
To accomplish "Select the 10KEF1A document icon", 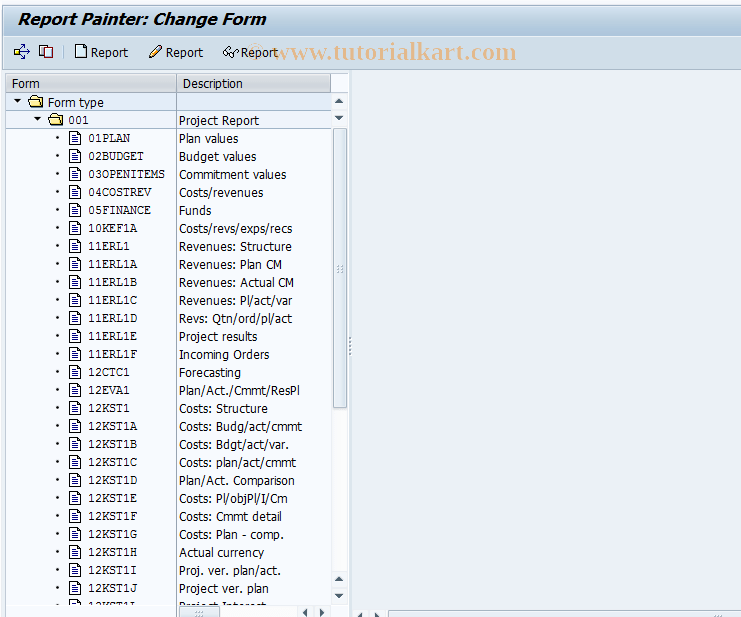I will click(75, 228).
